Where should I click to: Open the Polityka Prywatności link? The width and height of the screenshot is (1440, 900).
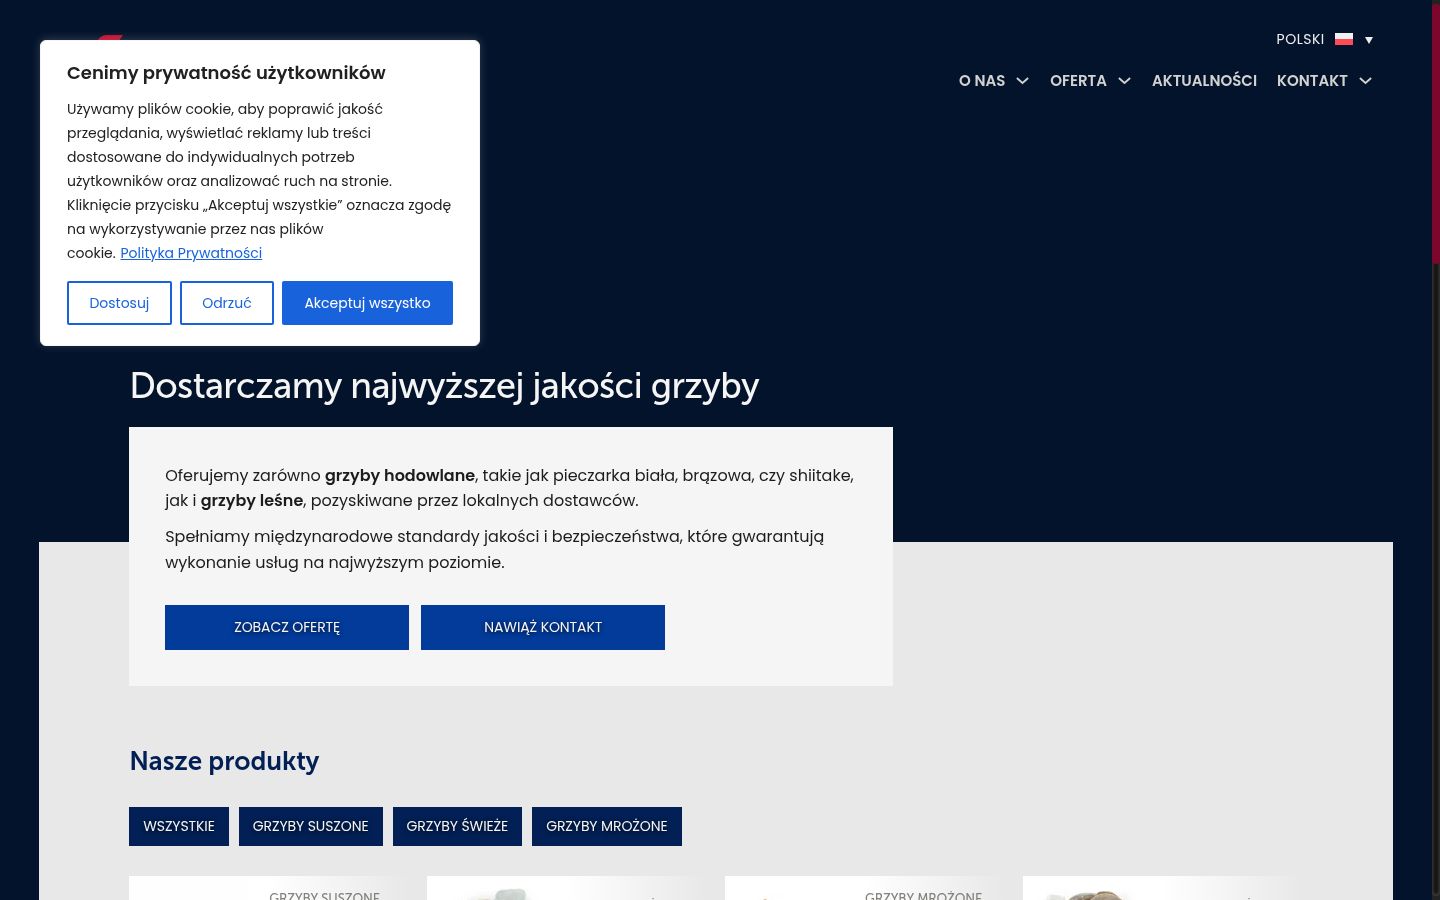point(191,253)
